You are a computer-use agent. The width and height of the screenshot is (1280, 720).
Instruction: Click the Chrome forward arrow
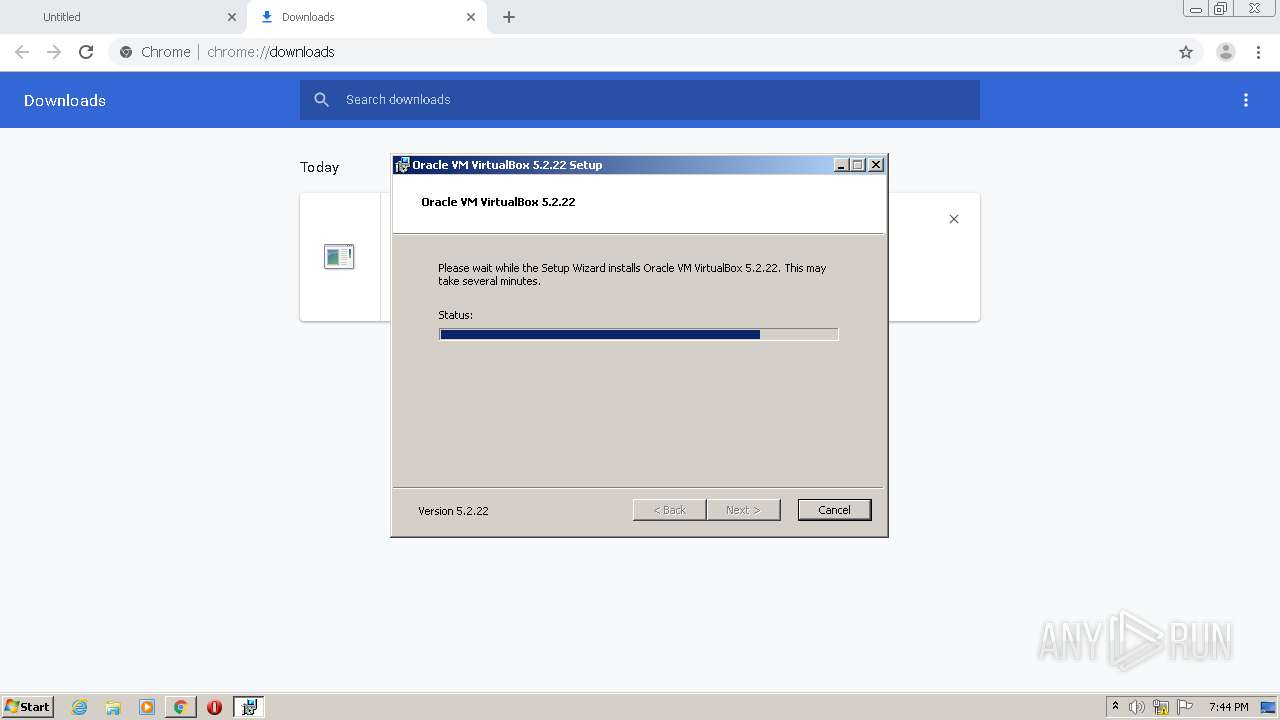coord(54,52)
